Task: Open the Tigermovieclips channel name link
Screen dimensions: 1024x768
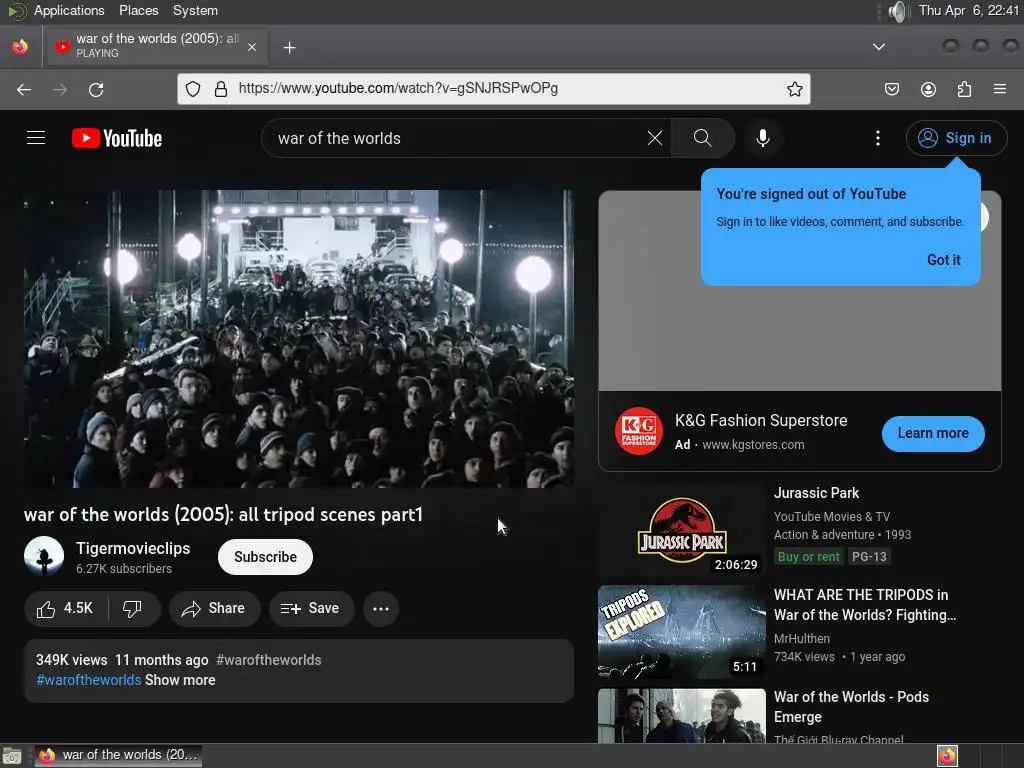Action: tap(133, 549)
